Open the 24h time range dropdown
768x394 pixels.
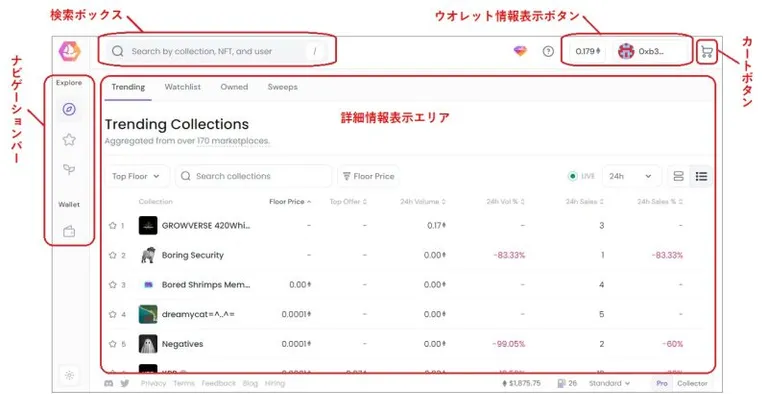pyautogui.click(x=631, y=176)
